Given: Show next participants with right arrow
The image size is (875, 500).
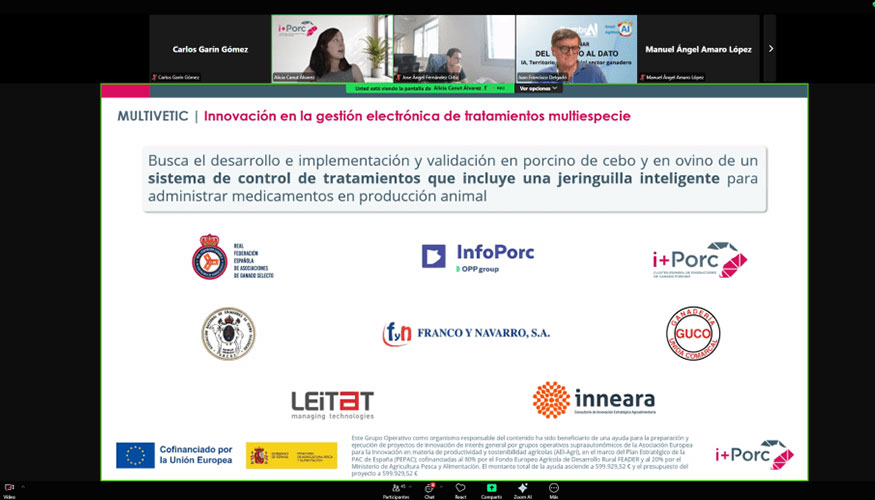Looking at the screenshot, I should pos(771,49).
